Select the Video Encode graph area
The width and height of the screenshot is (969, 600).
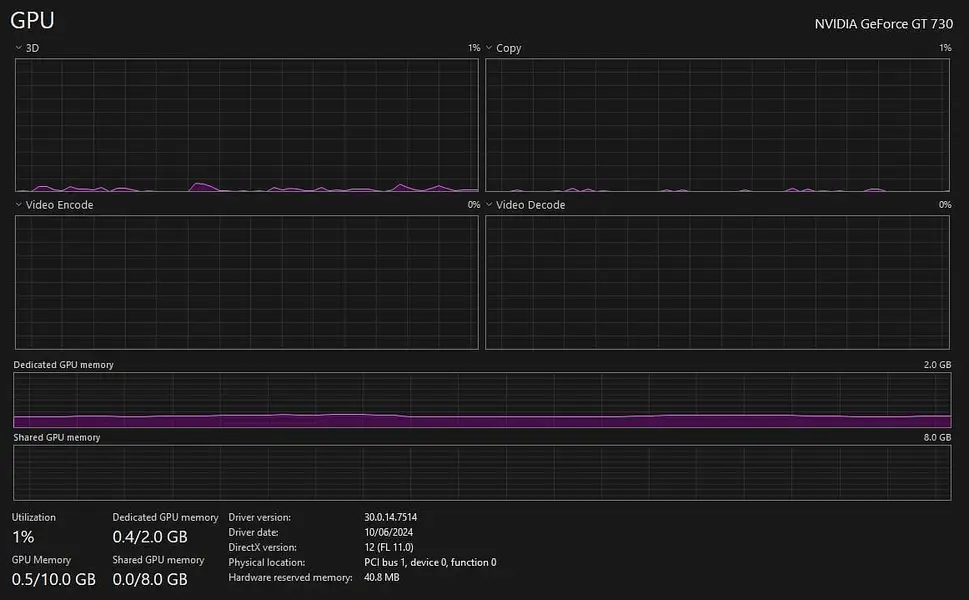coord(246,282)
